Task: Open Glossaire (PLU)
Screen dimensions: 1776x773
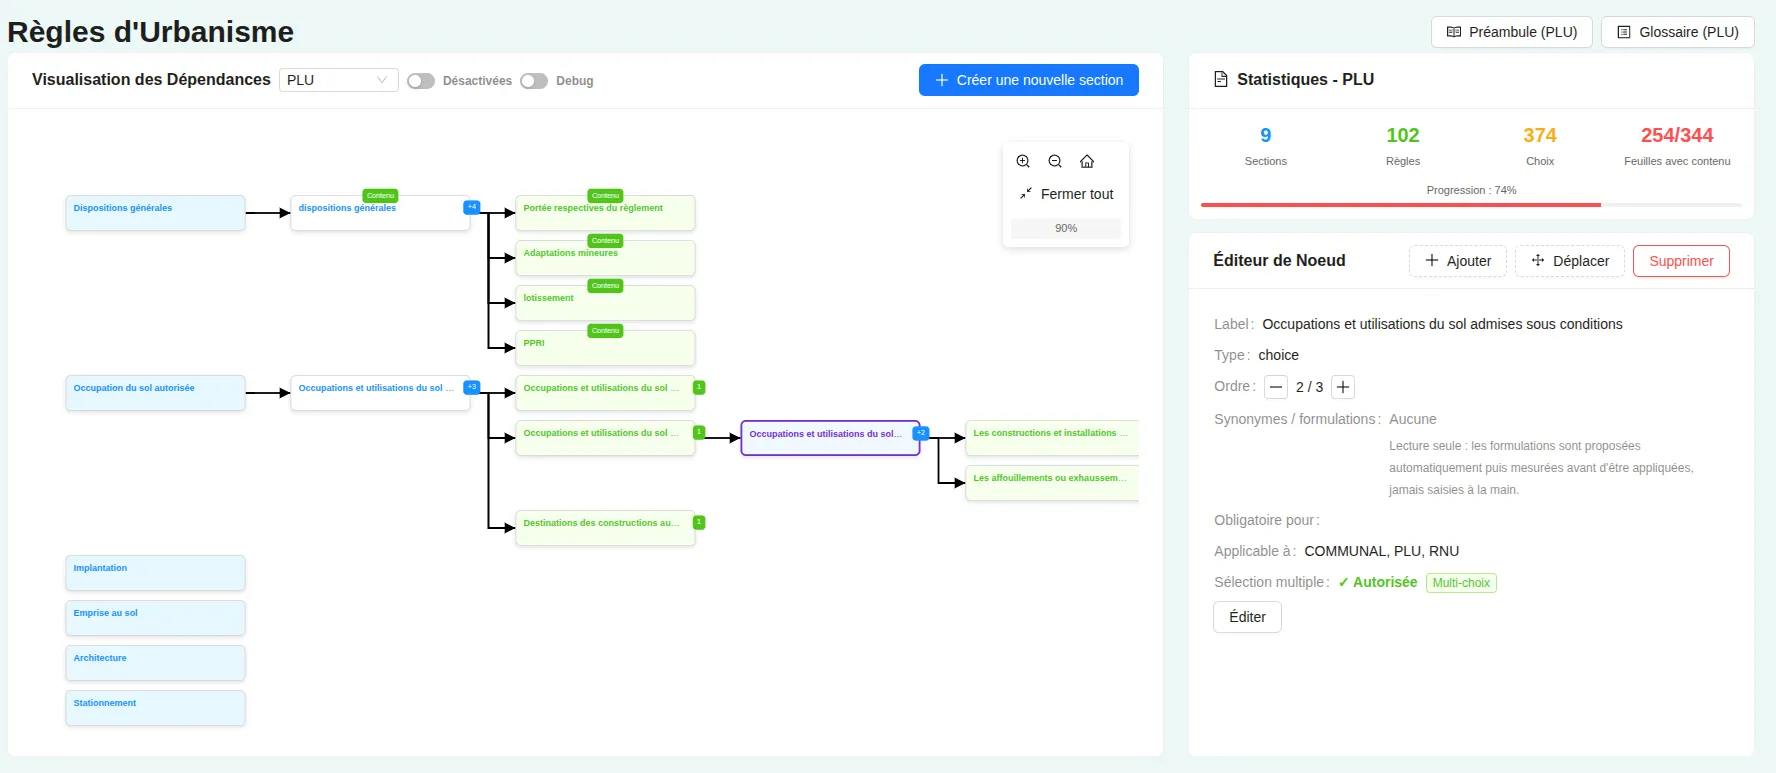Action: pos(1678,32)
